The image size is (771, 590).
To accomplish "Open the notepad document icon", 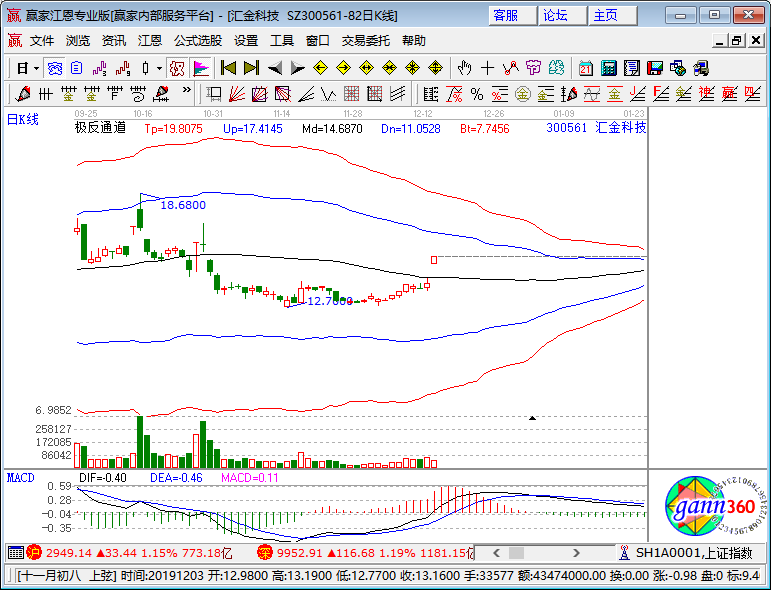I will 631,68.
